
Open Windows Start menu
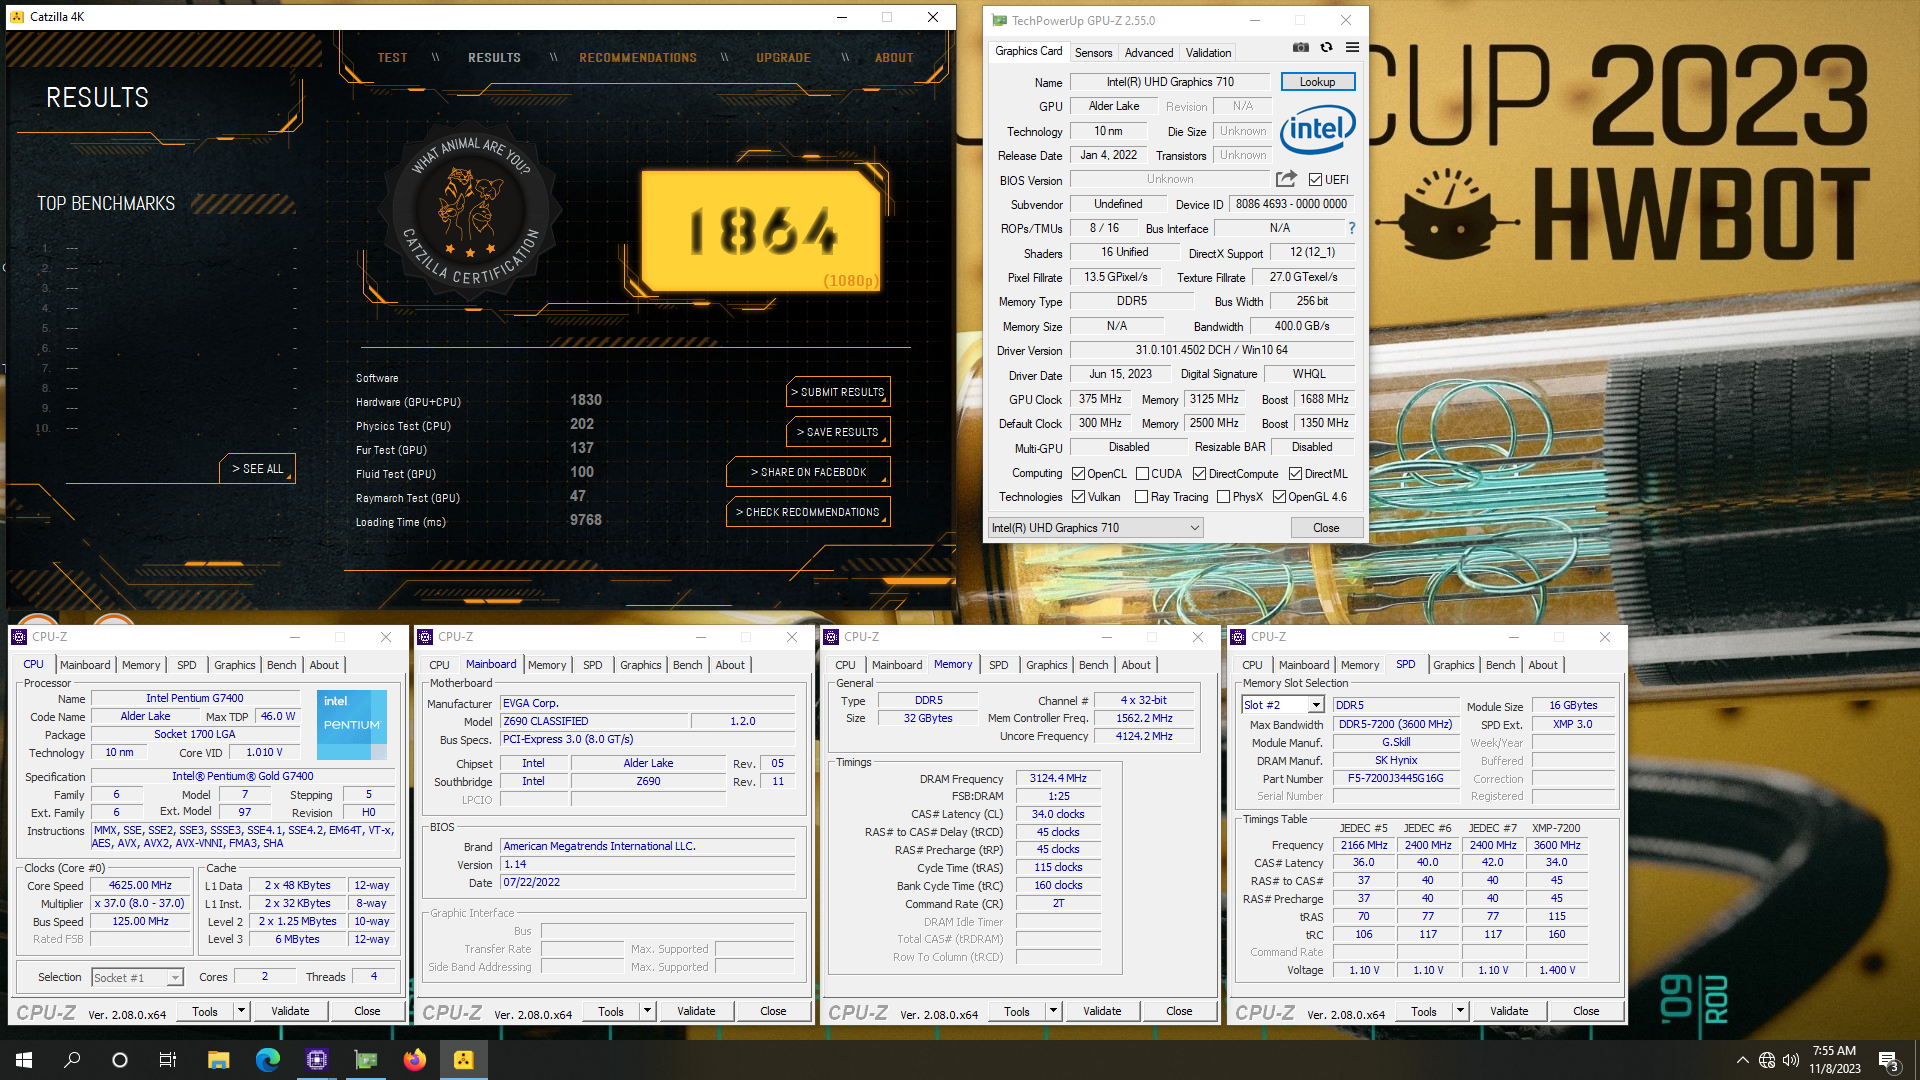click(24, 1060)
